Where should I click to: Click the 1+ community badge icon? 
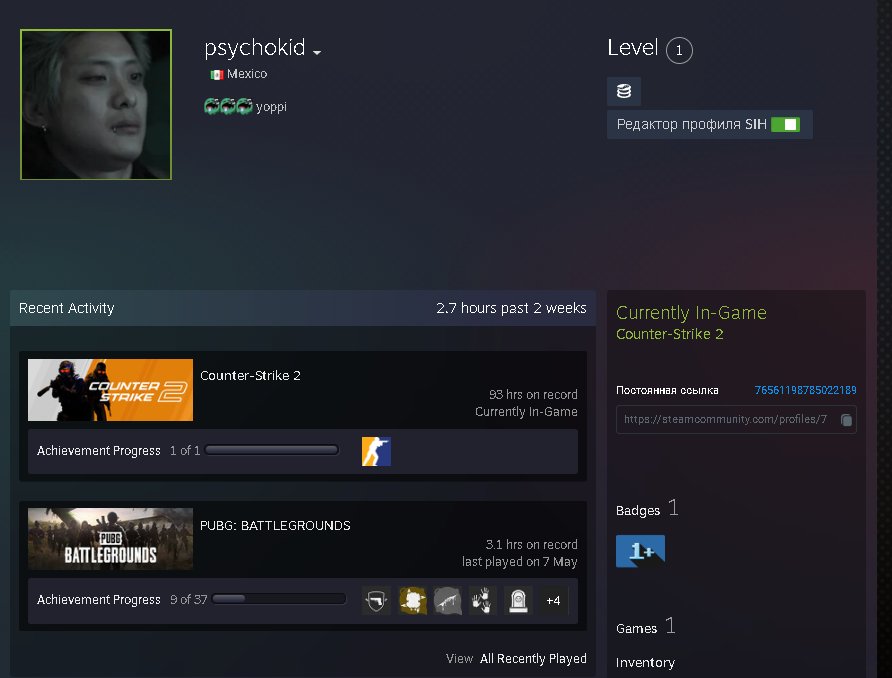(x=641, y=551)
